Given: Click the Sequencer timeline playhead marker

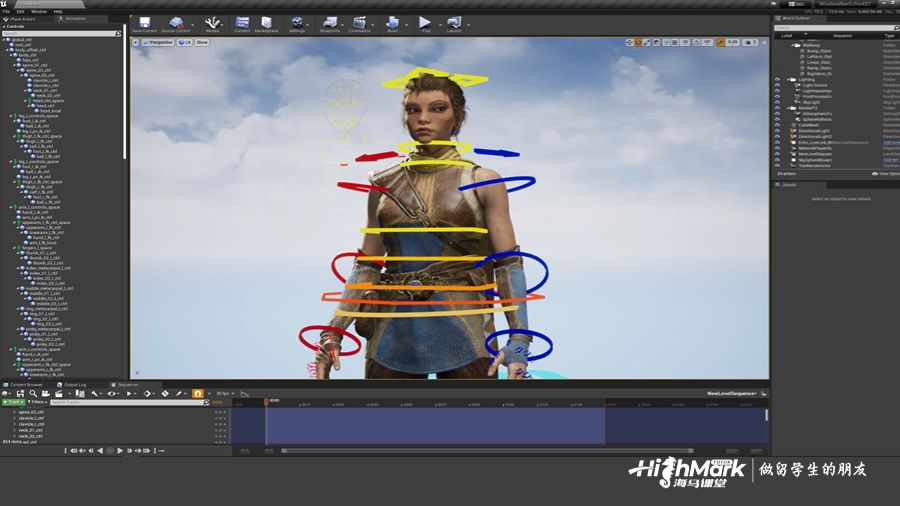Looking at the screenshot, I should pos(266,402).
